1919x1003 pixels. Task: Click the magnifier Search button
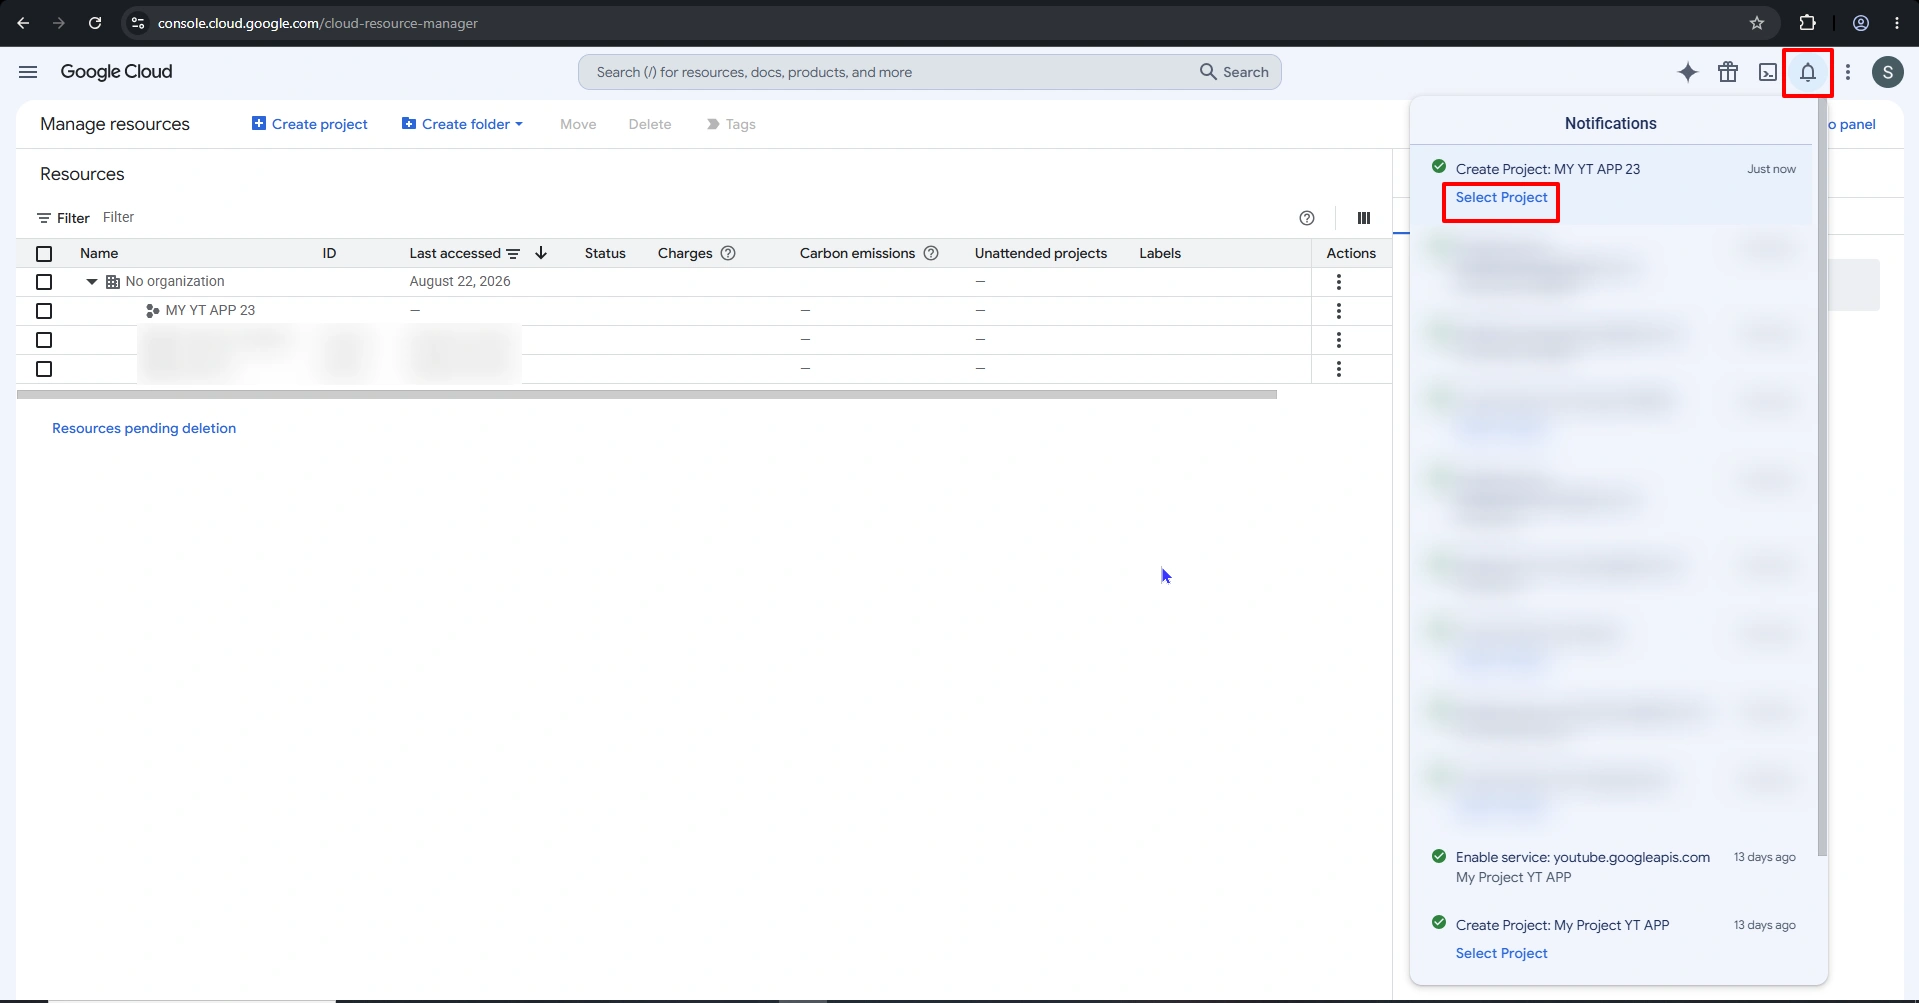tap(1234, 72)
